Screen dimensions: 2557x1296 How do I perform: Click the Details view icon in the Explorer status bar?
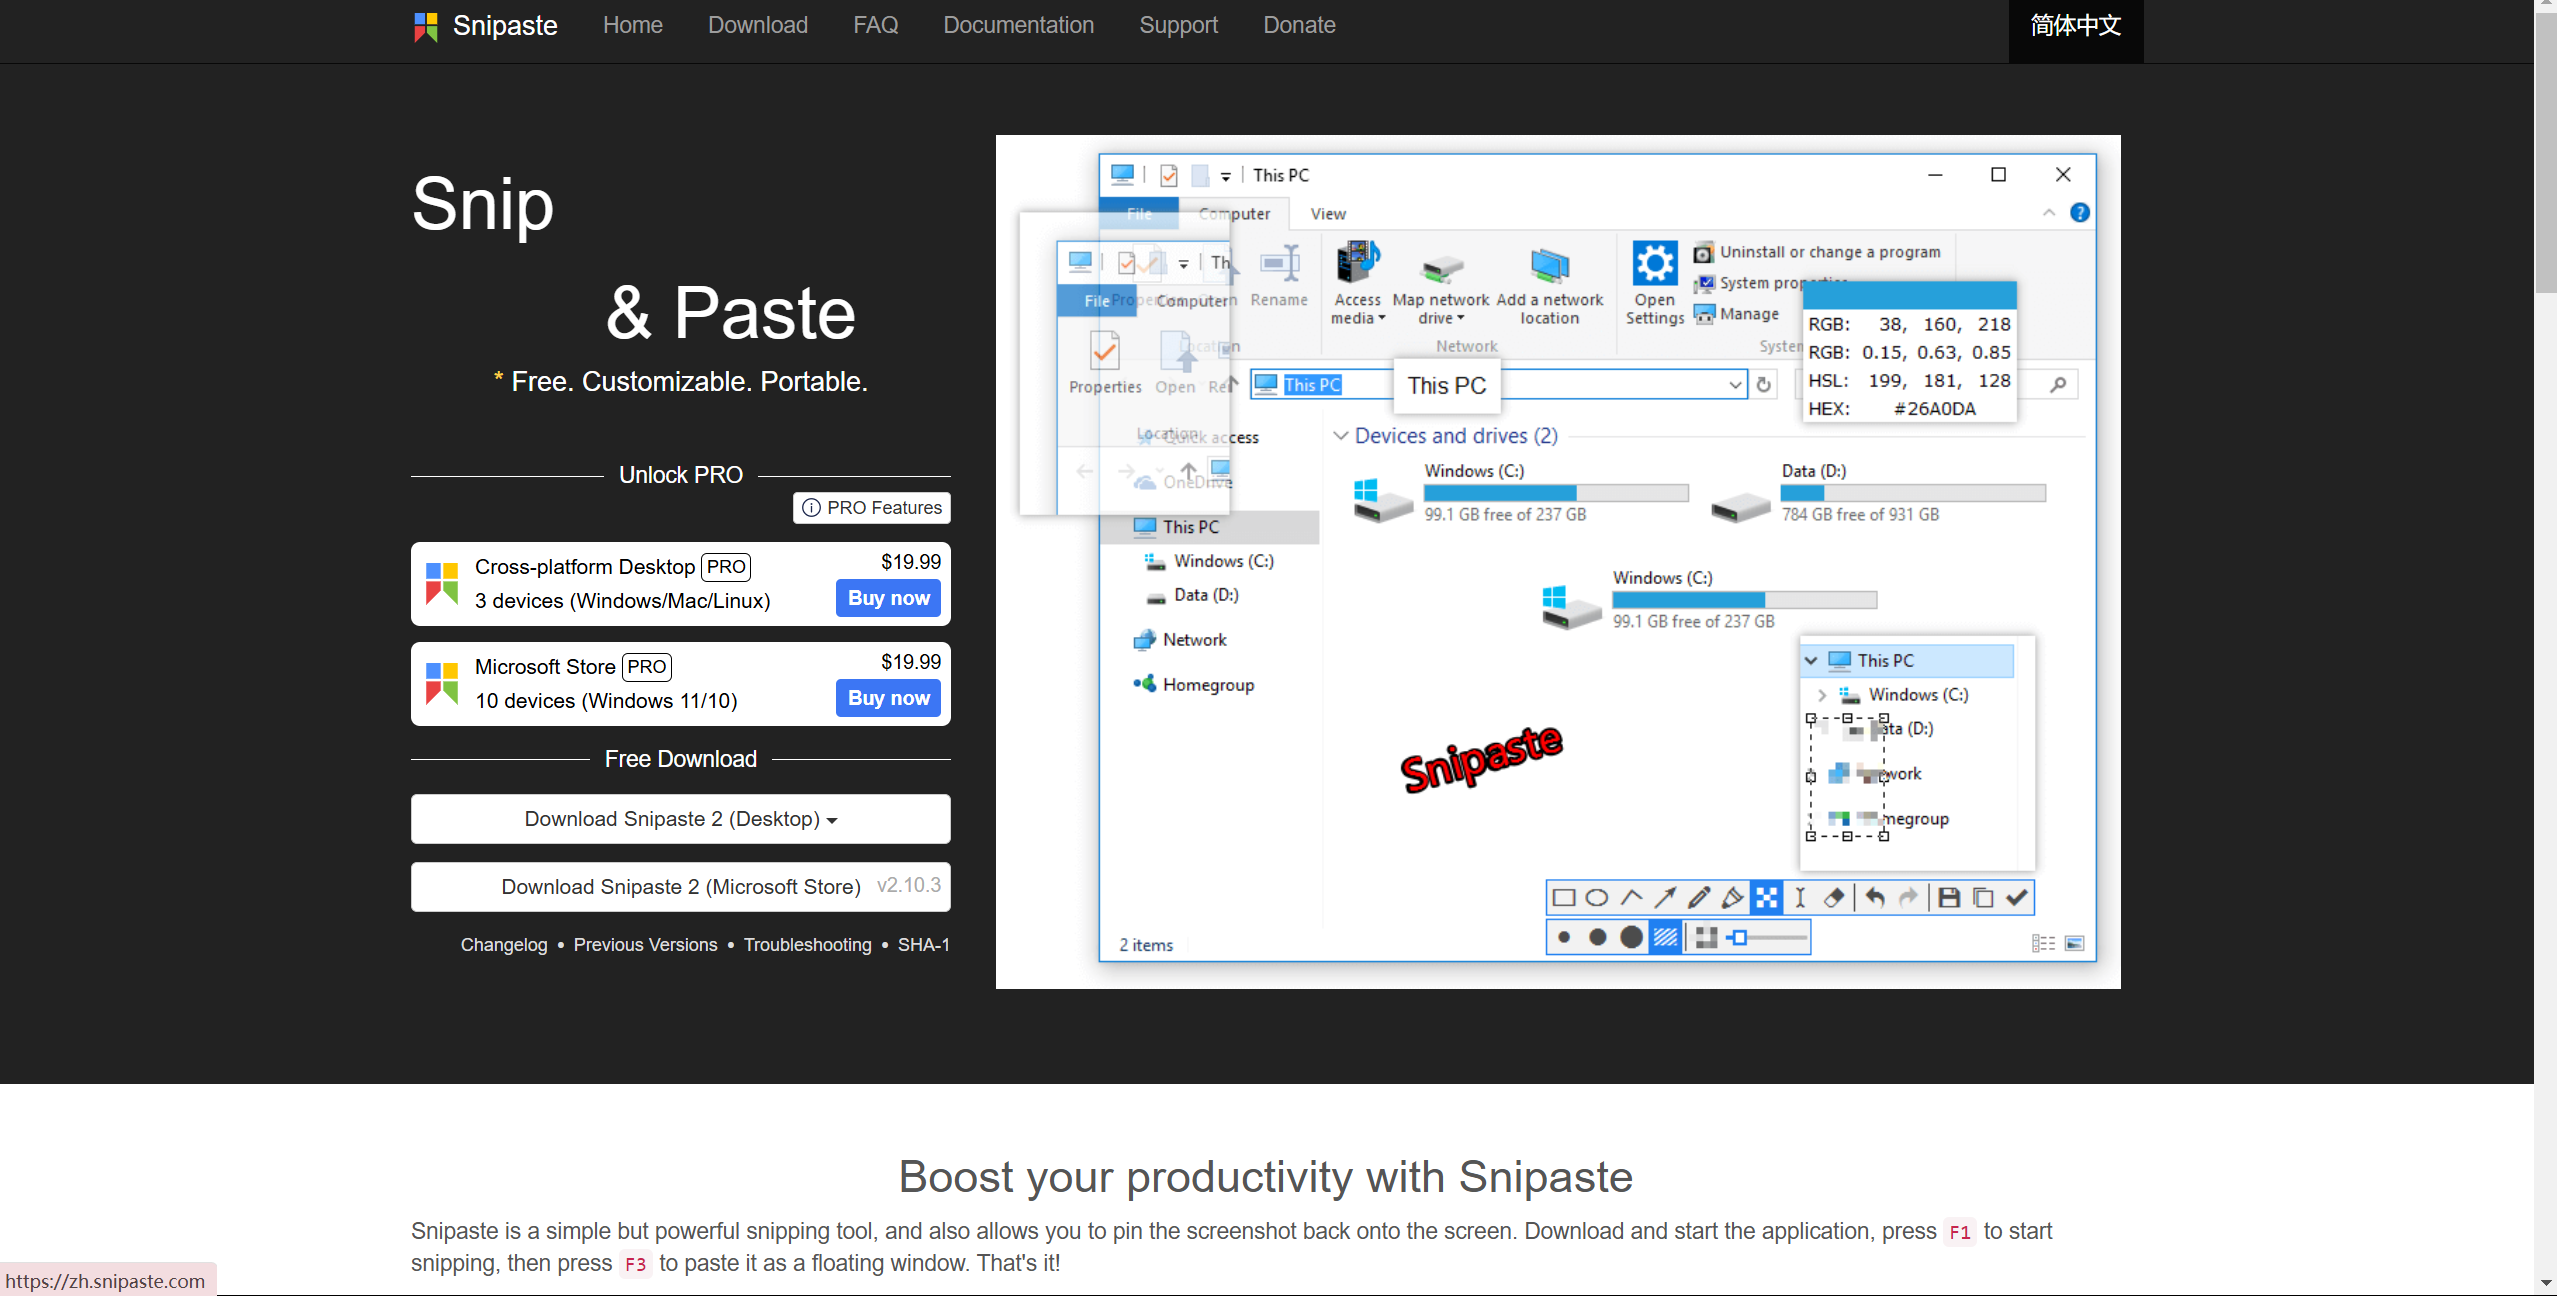2042,944
